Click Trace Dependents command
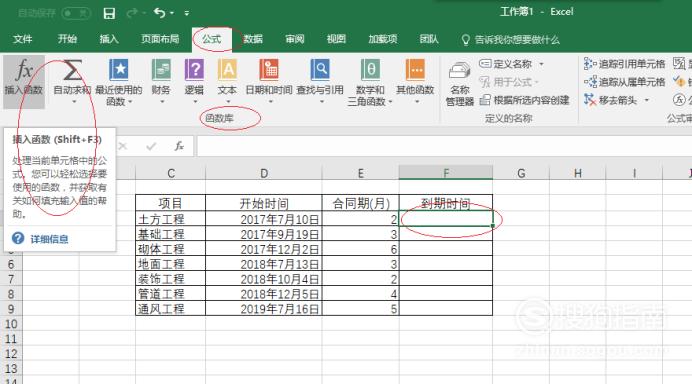The width and height of the screenshot is (692, 384). 624,82
